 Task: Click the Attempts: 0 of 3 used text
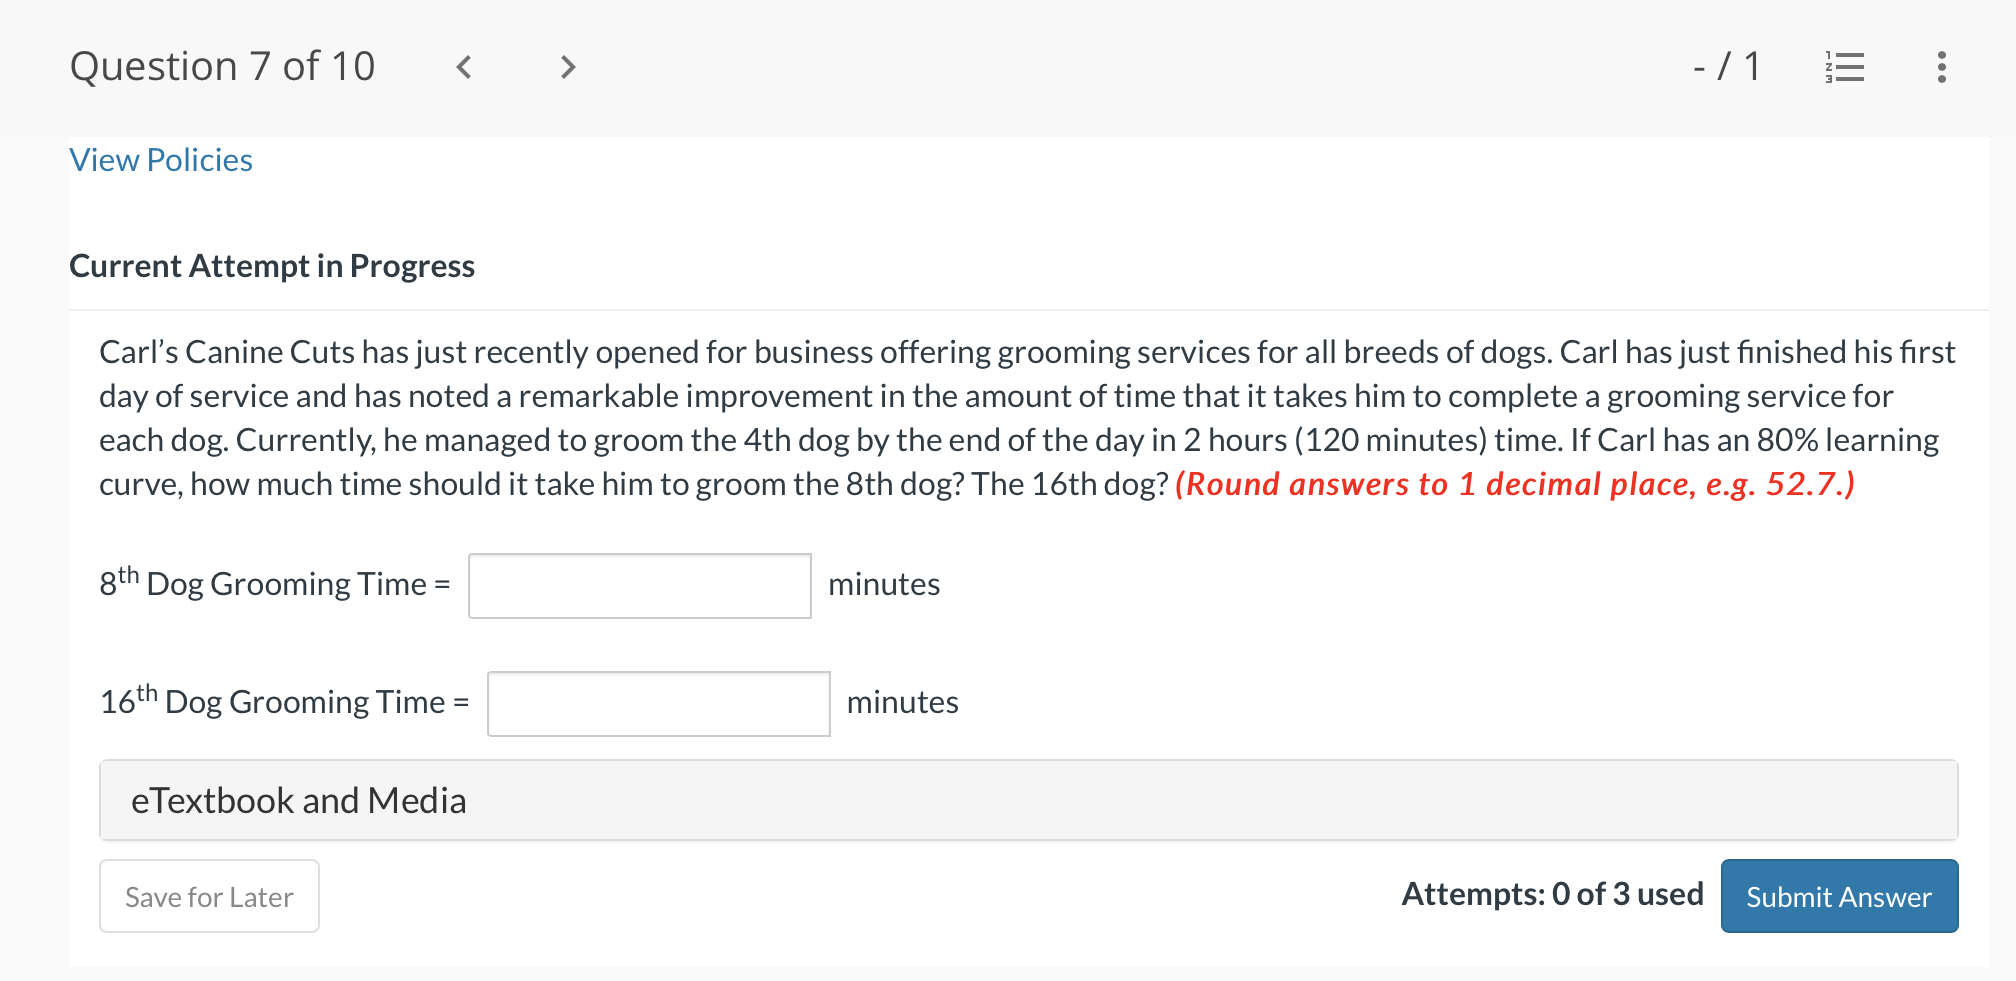1552,894
